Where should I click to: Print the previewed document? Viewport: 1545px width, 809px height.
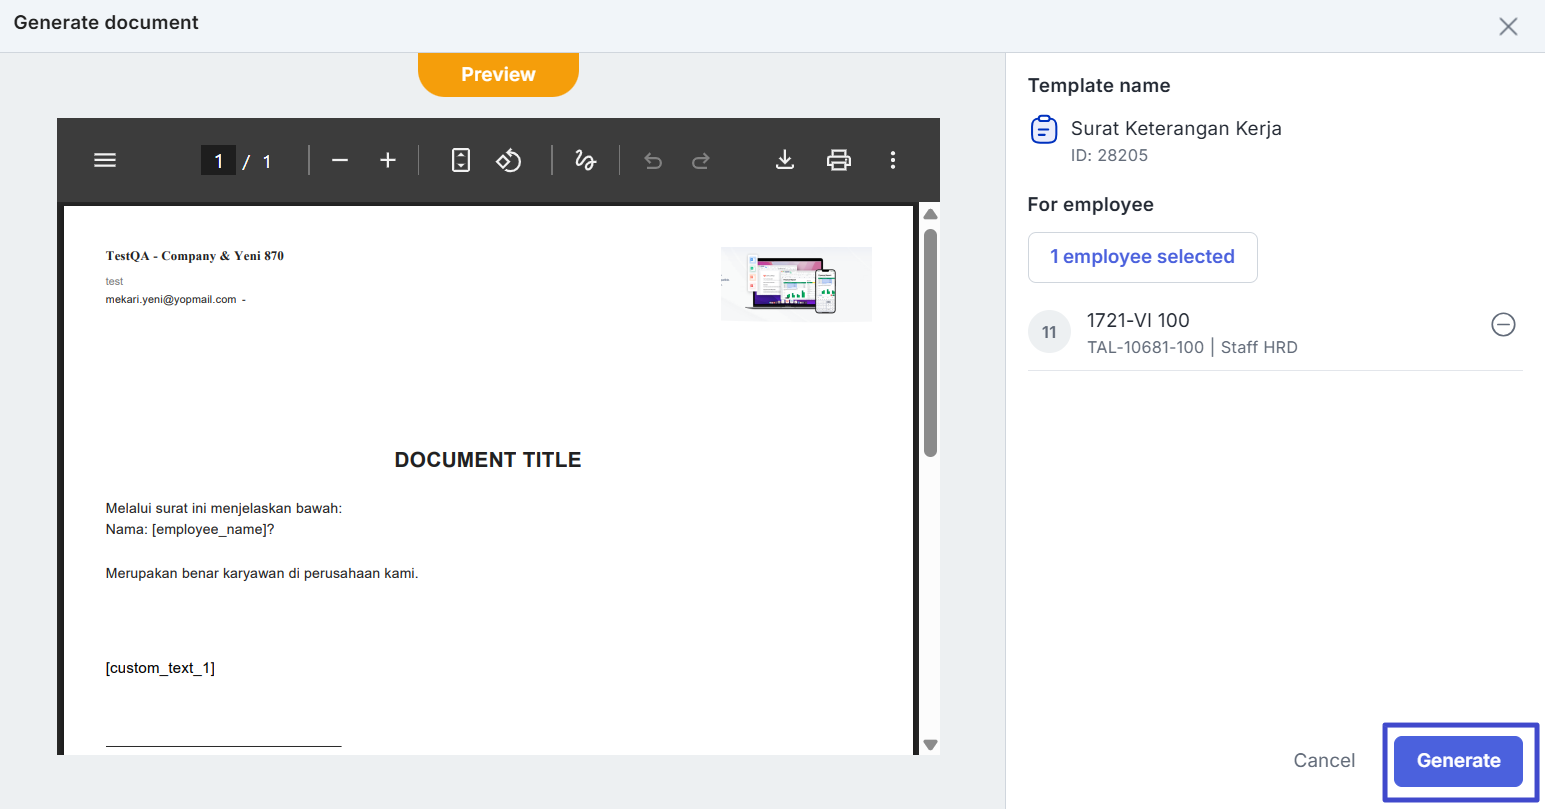pos(838,160)
